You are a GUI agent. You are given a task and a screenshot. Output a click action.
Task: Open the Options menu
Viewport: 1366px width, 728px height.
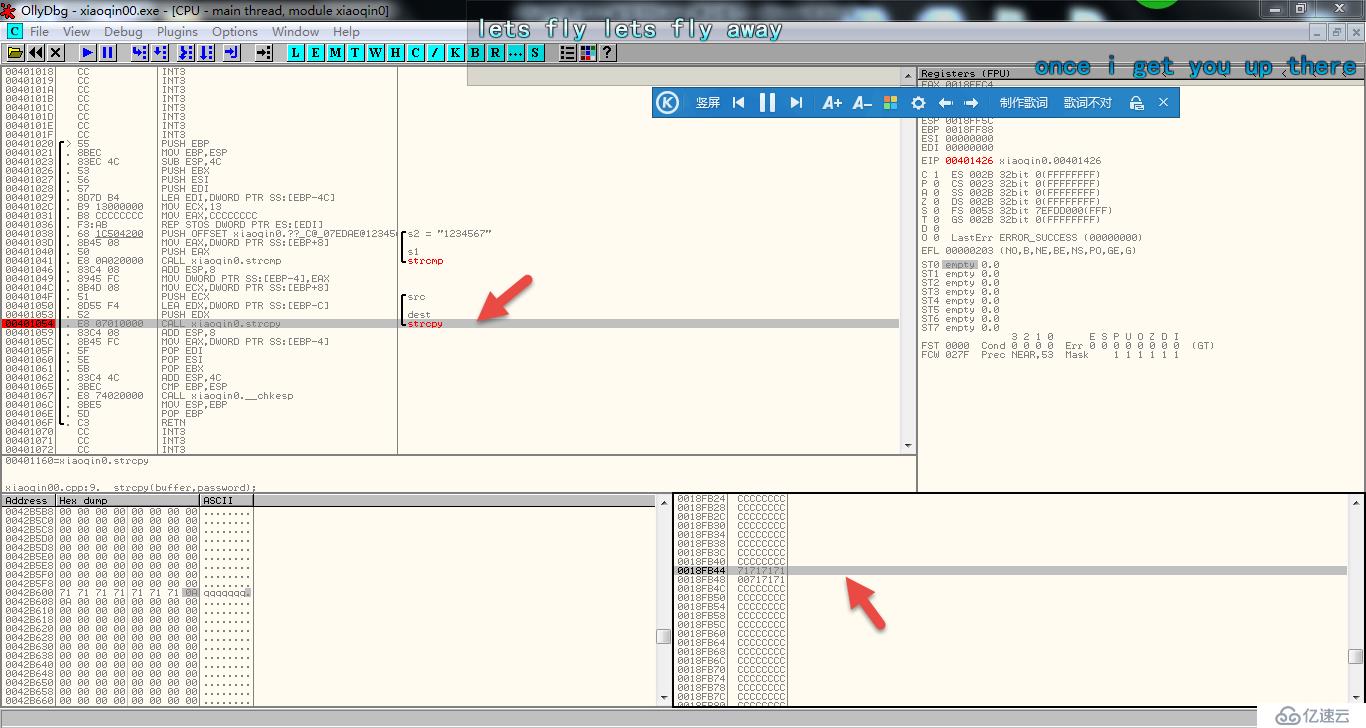point(235,31)
